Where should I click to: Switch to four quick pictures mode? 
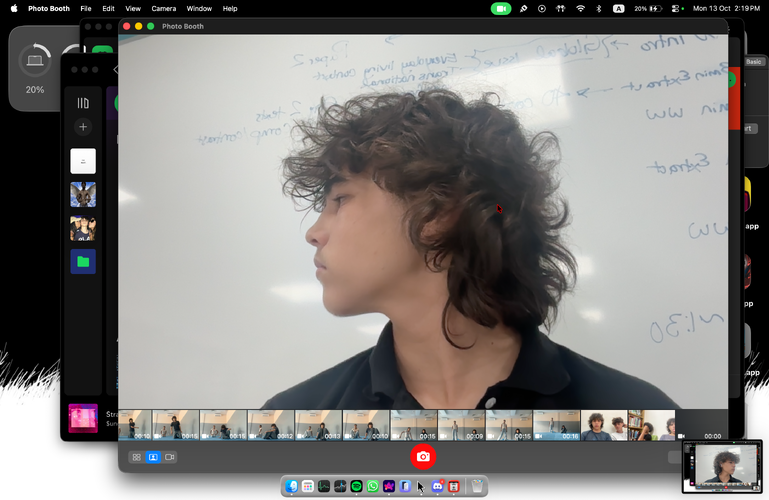click(136, 457)
